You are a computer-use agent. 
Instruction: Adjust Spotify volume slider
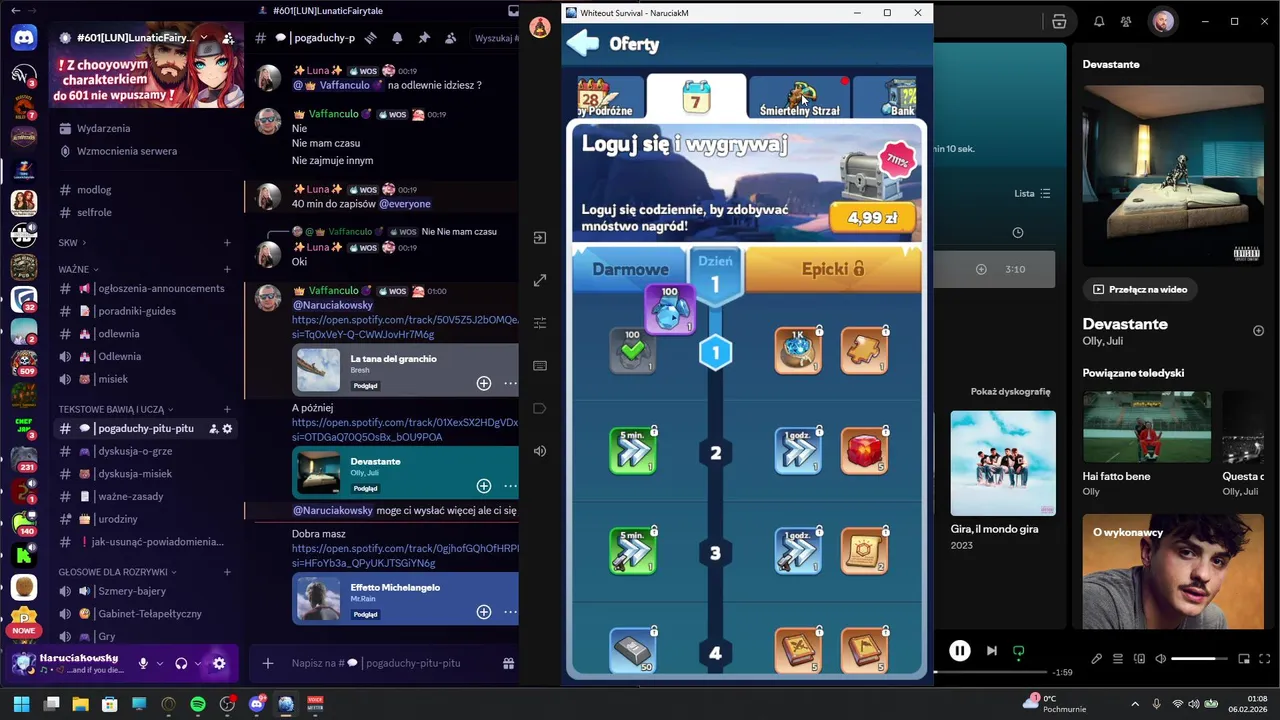click(x=1200, y=659)
